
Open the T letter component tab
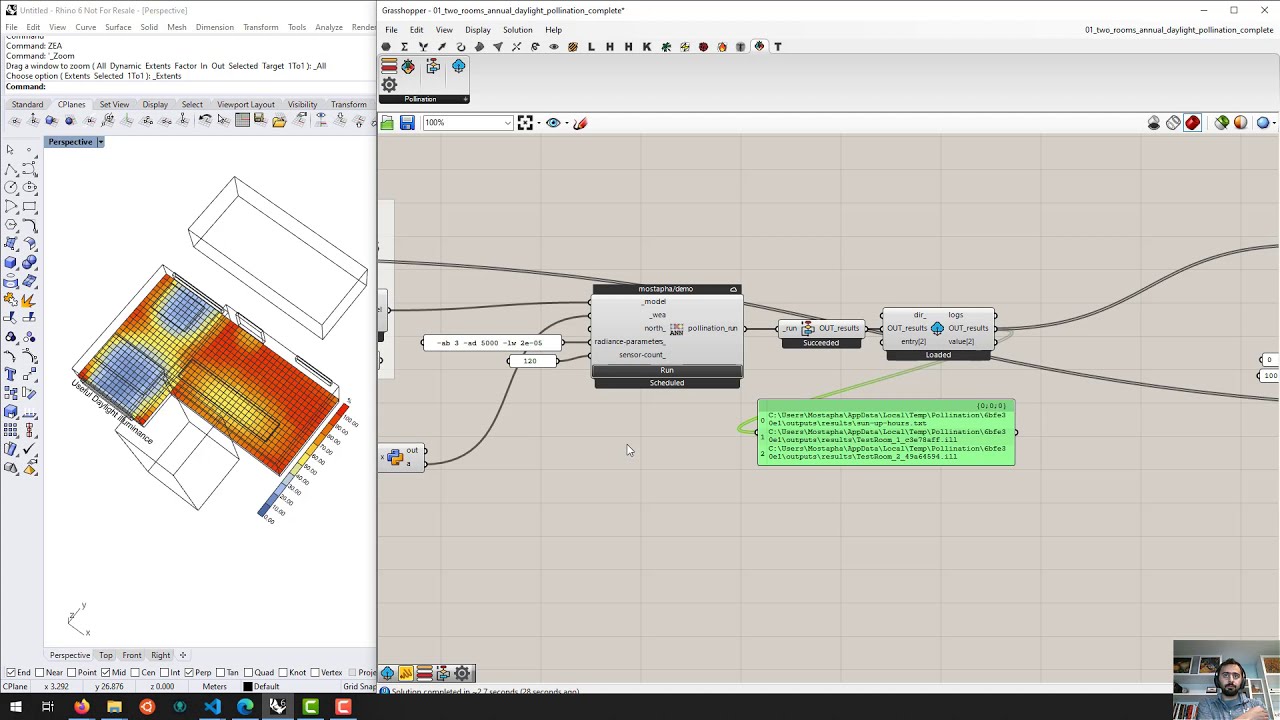coord(778,47)
